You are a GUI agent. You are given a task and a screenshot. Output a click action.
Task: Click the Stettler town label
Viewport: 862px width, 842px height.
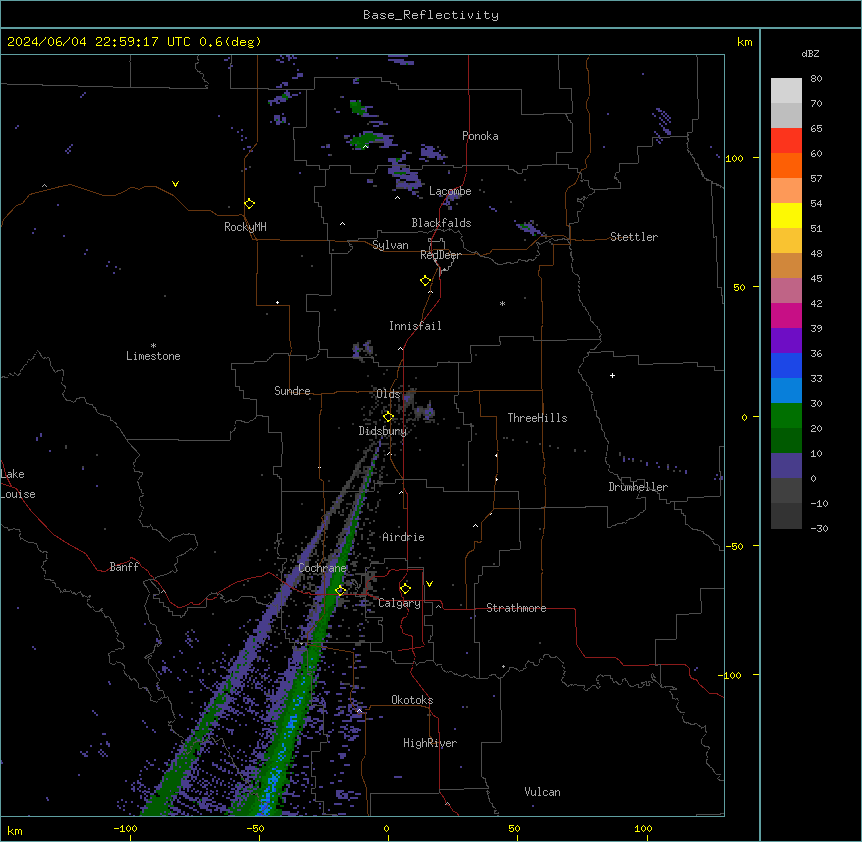pyautogui.click(x=634, y=237)
